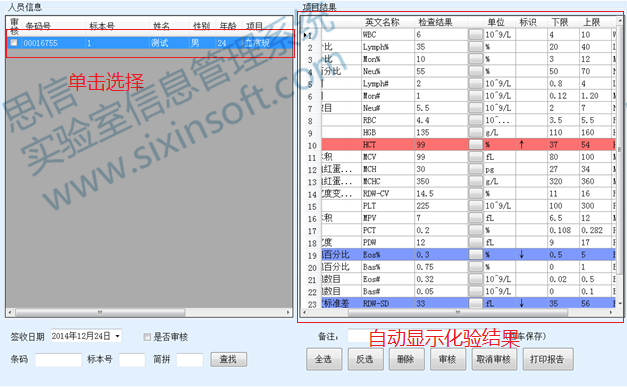This screenshot has height=387, width=627.
Task: Click the left arrow of the results horizontal scrollbar
Action: click(x=306, y=312)
